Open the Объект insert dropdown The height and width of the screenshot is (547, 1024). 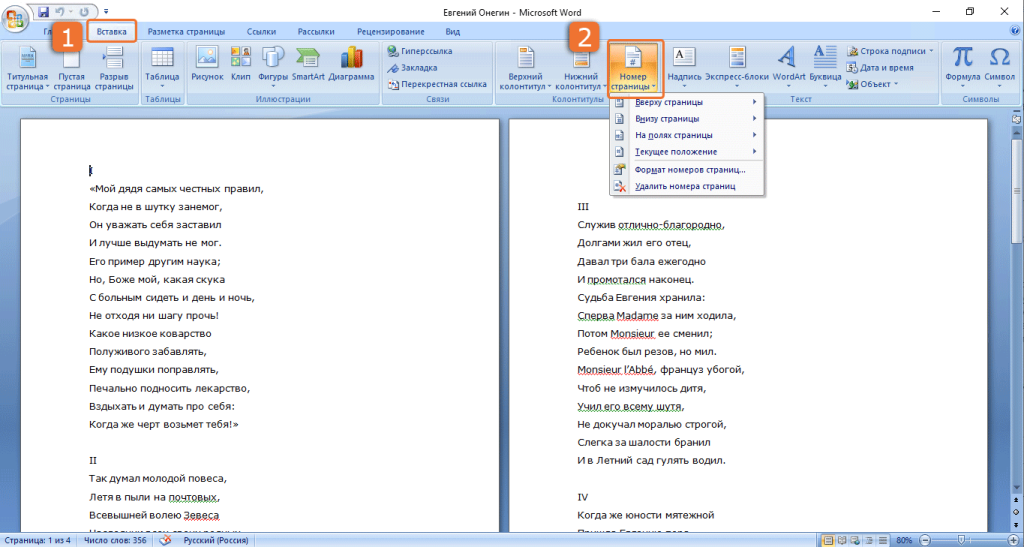(x=872, y=84)
